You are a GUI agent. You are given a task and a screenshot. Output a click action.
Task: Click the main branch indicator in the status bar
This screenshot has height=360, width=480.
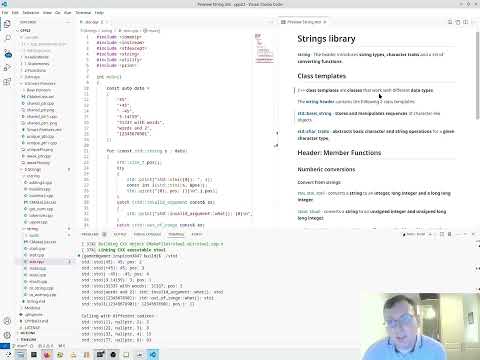tap(21, 346)
